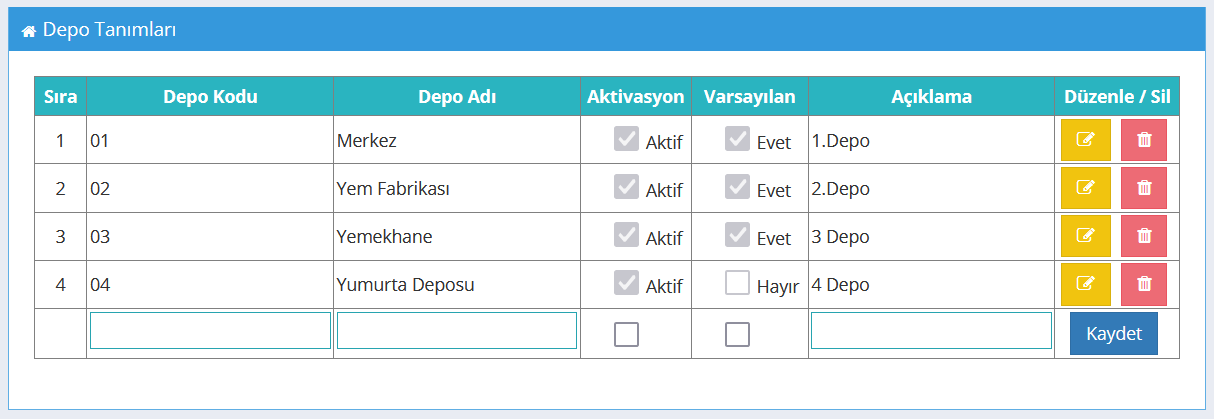The width and height of the screenshot is (1214, 419).
Task: Edit the Merkez depot row
Action: point(1086,140)
